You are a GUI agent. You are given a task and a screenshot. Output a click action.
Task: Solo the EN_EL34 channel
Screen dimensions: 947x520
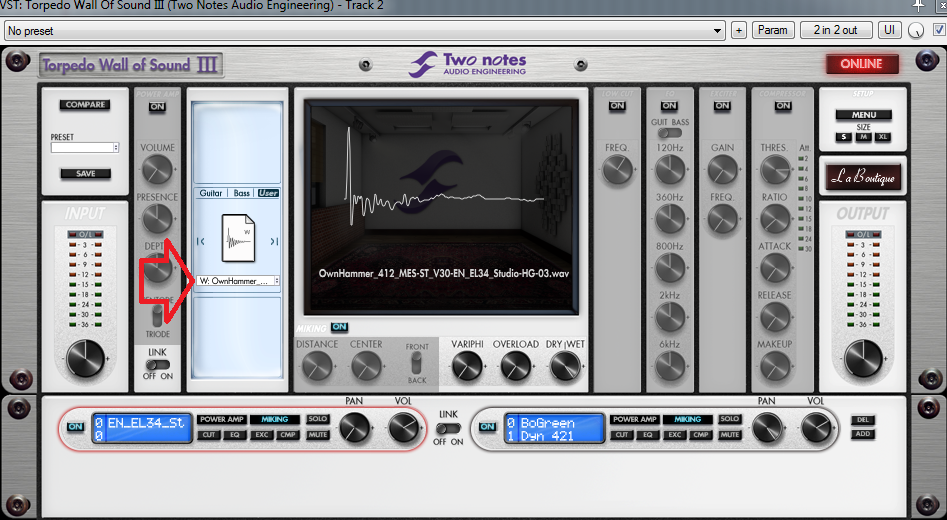pos(317,419)
